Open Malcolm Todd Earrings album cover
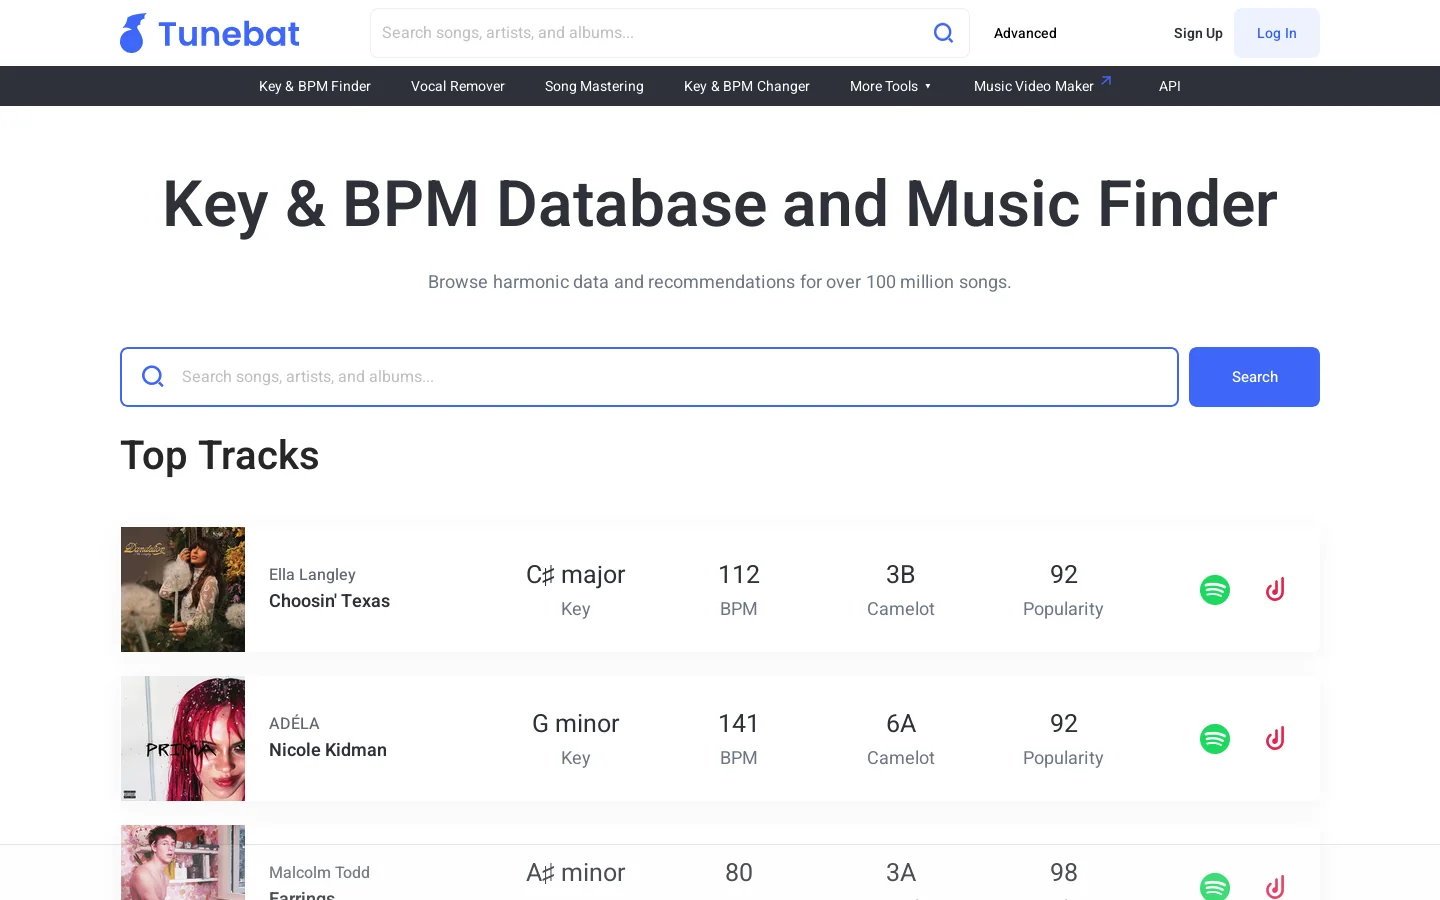The height and width of the screenshot is (900, 1440). coord(183,862)
